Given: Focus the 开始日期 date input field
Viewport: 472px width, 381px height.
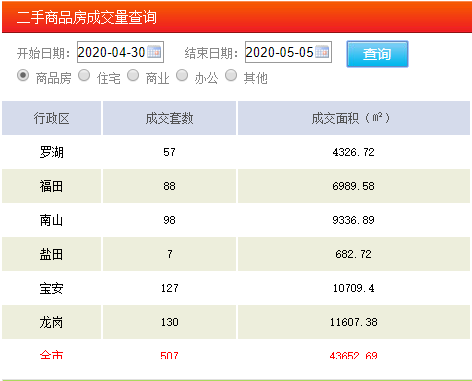Looking at the screenshot, I should 120,52.
